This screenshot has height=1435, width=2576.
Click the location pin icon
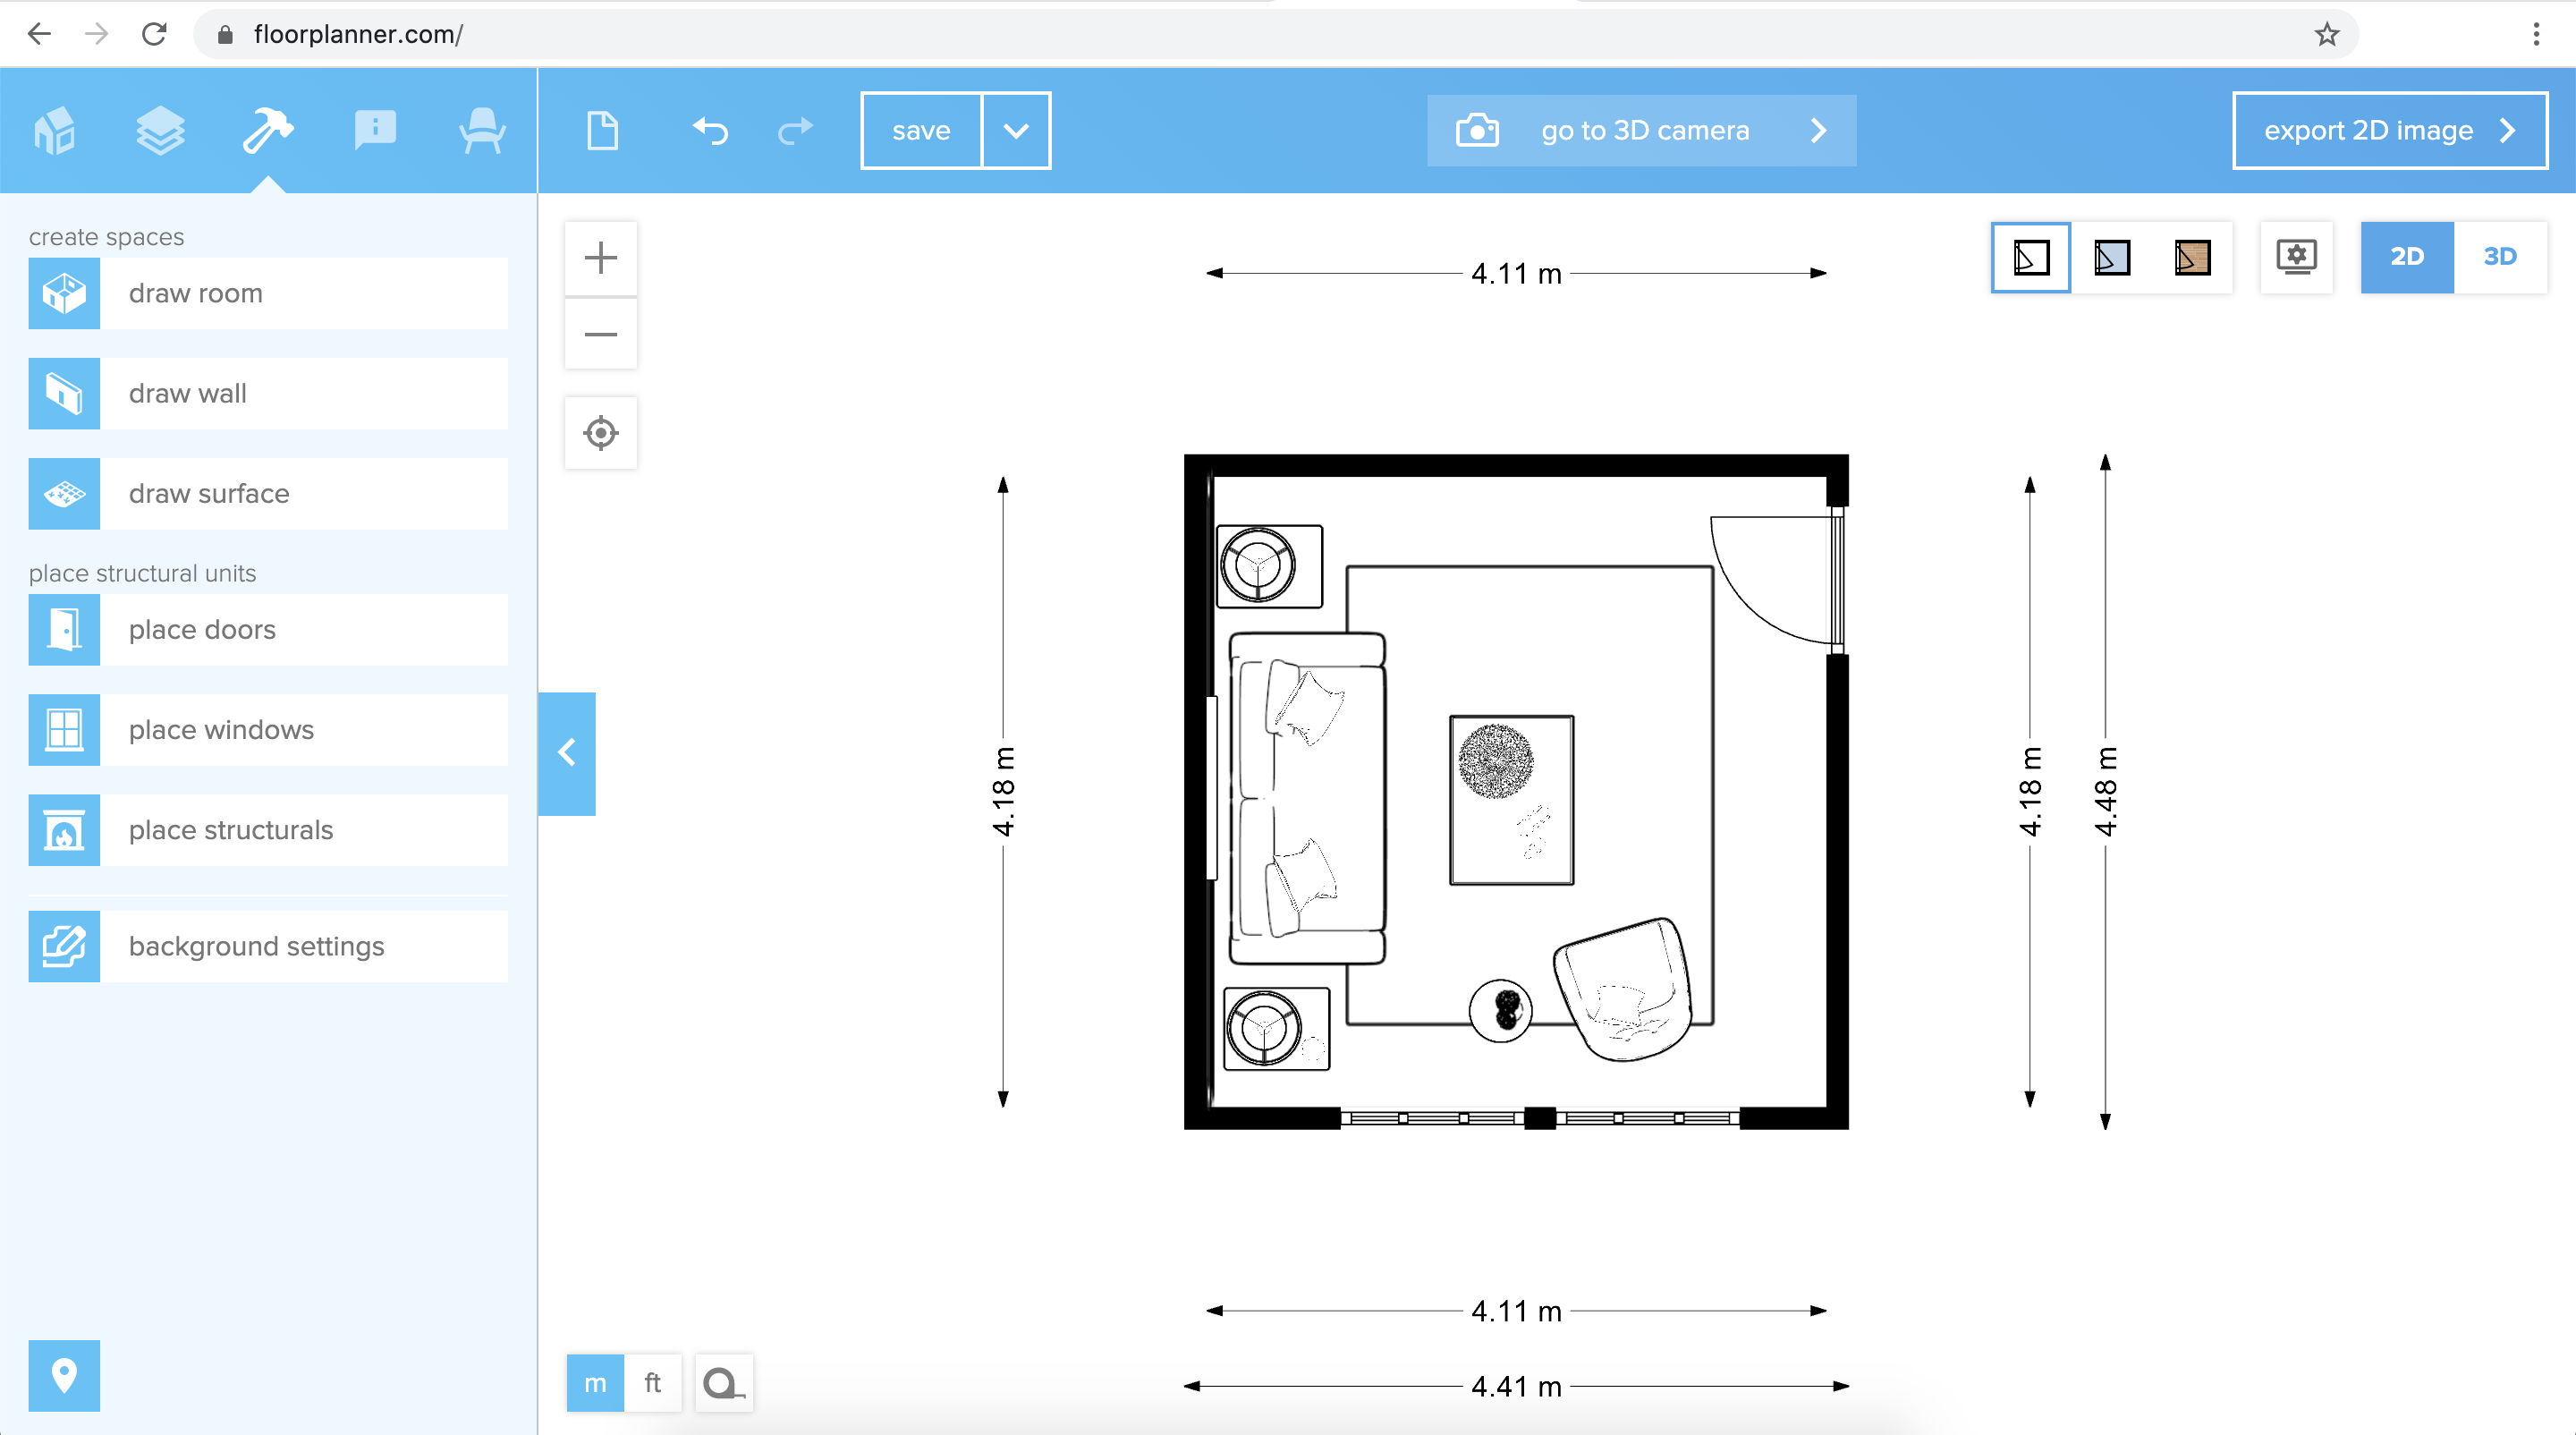[x=64, y=1375]
